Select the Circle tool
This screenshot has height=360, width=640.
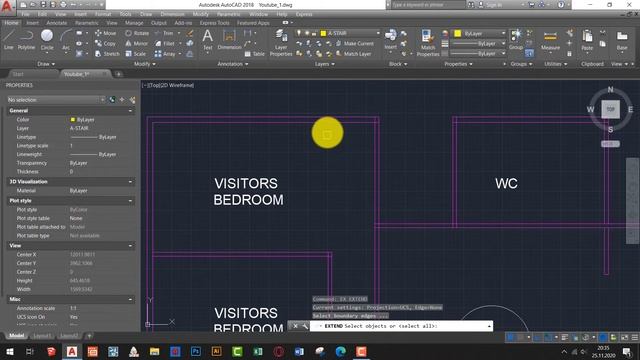point(47,40)
